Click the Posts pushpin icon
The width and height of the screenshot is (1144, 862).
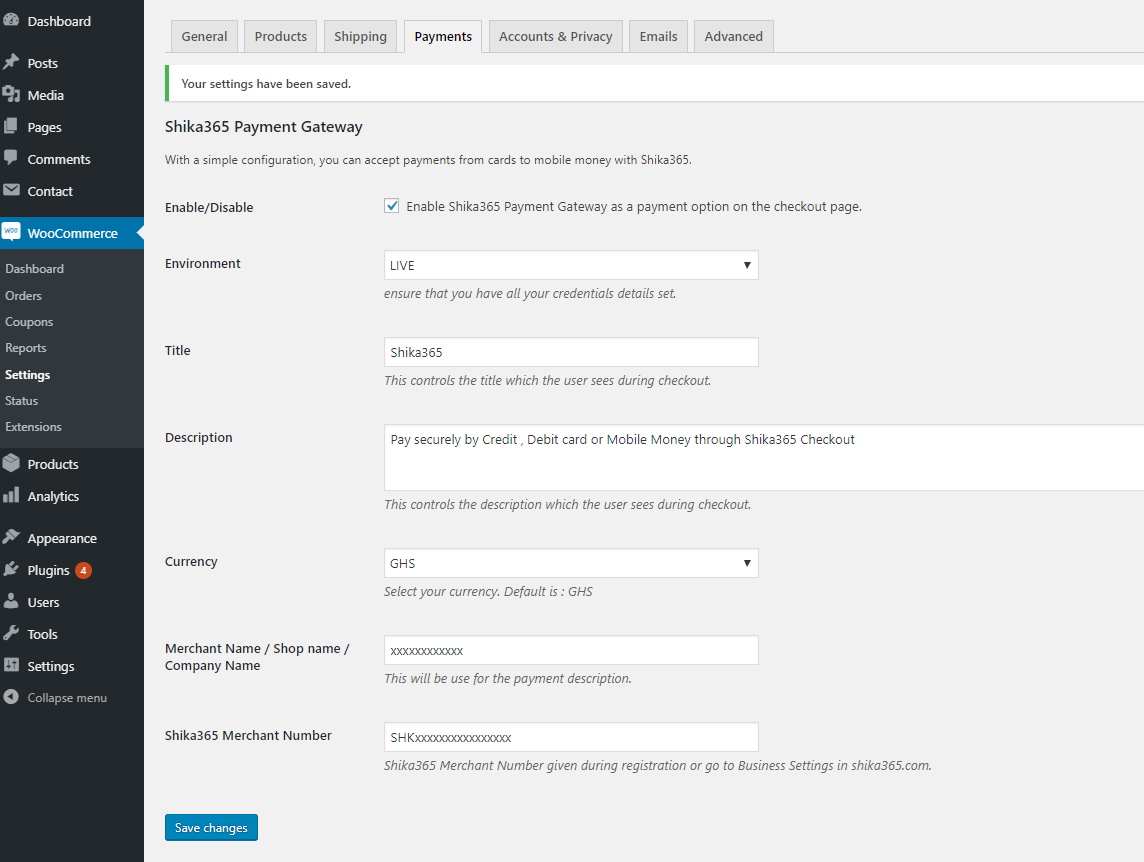11,62
